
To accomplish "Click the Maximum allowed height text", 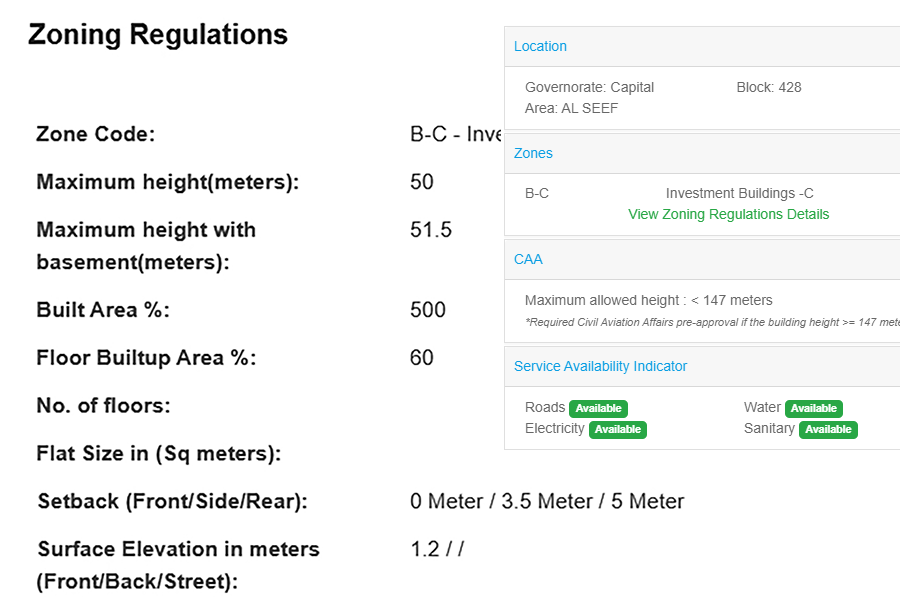I will click(649, 300).
